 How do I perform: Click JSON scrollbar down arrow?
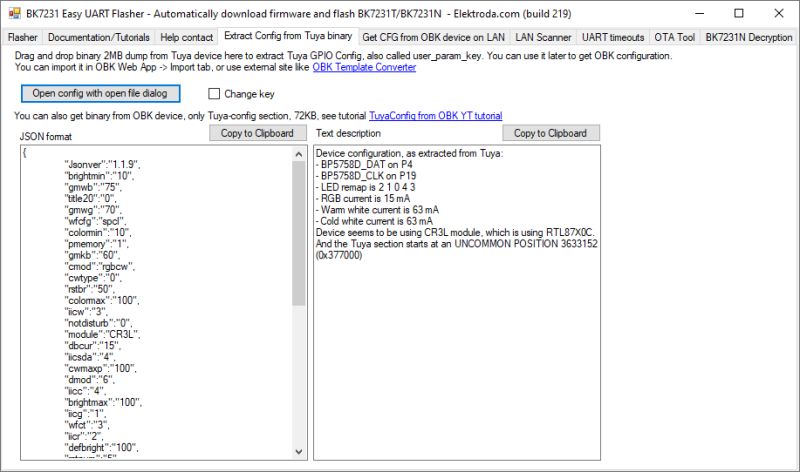[299, 452]
